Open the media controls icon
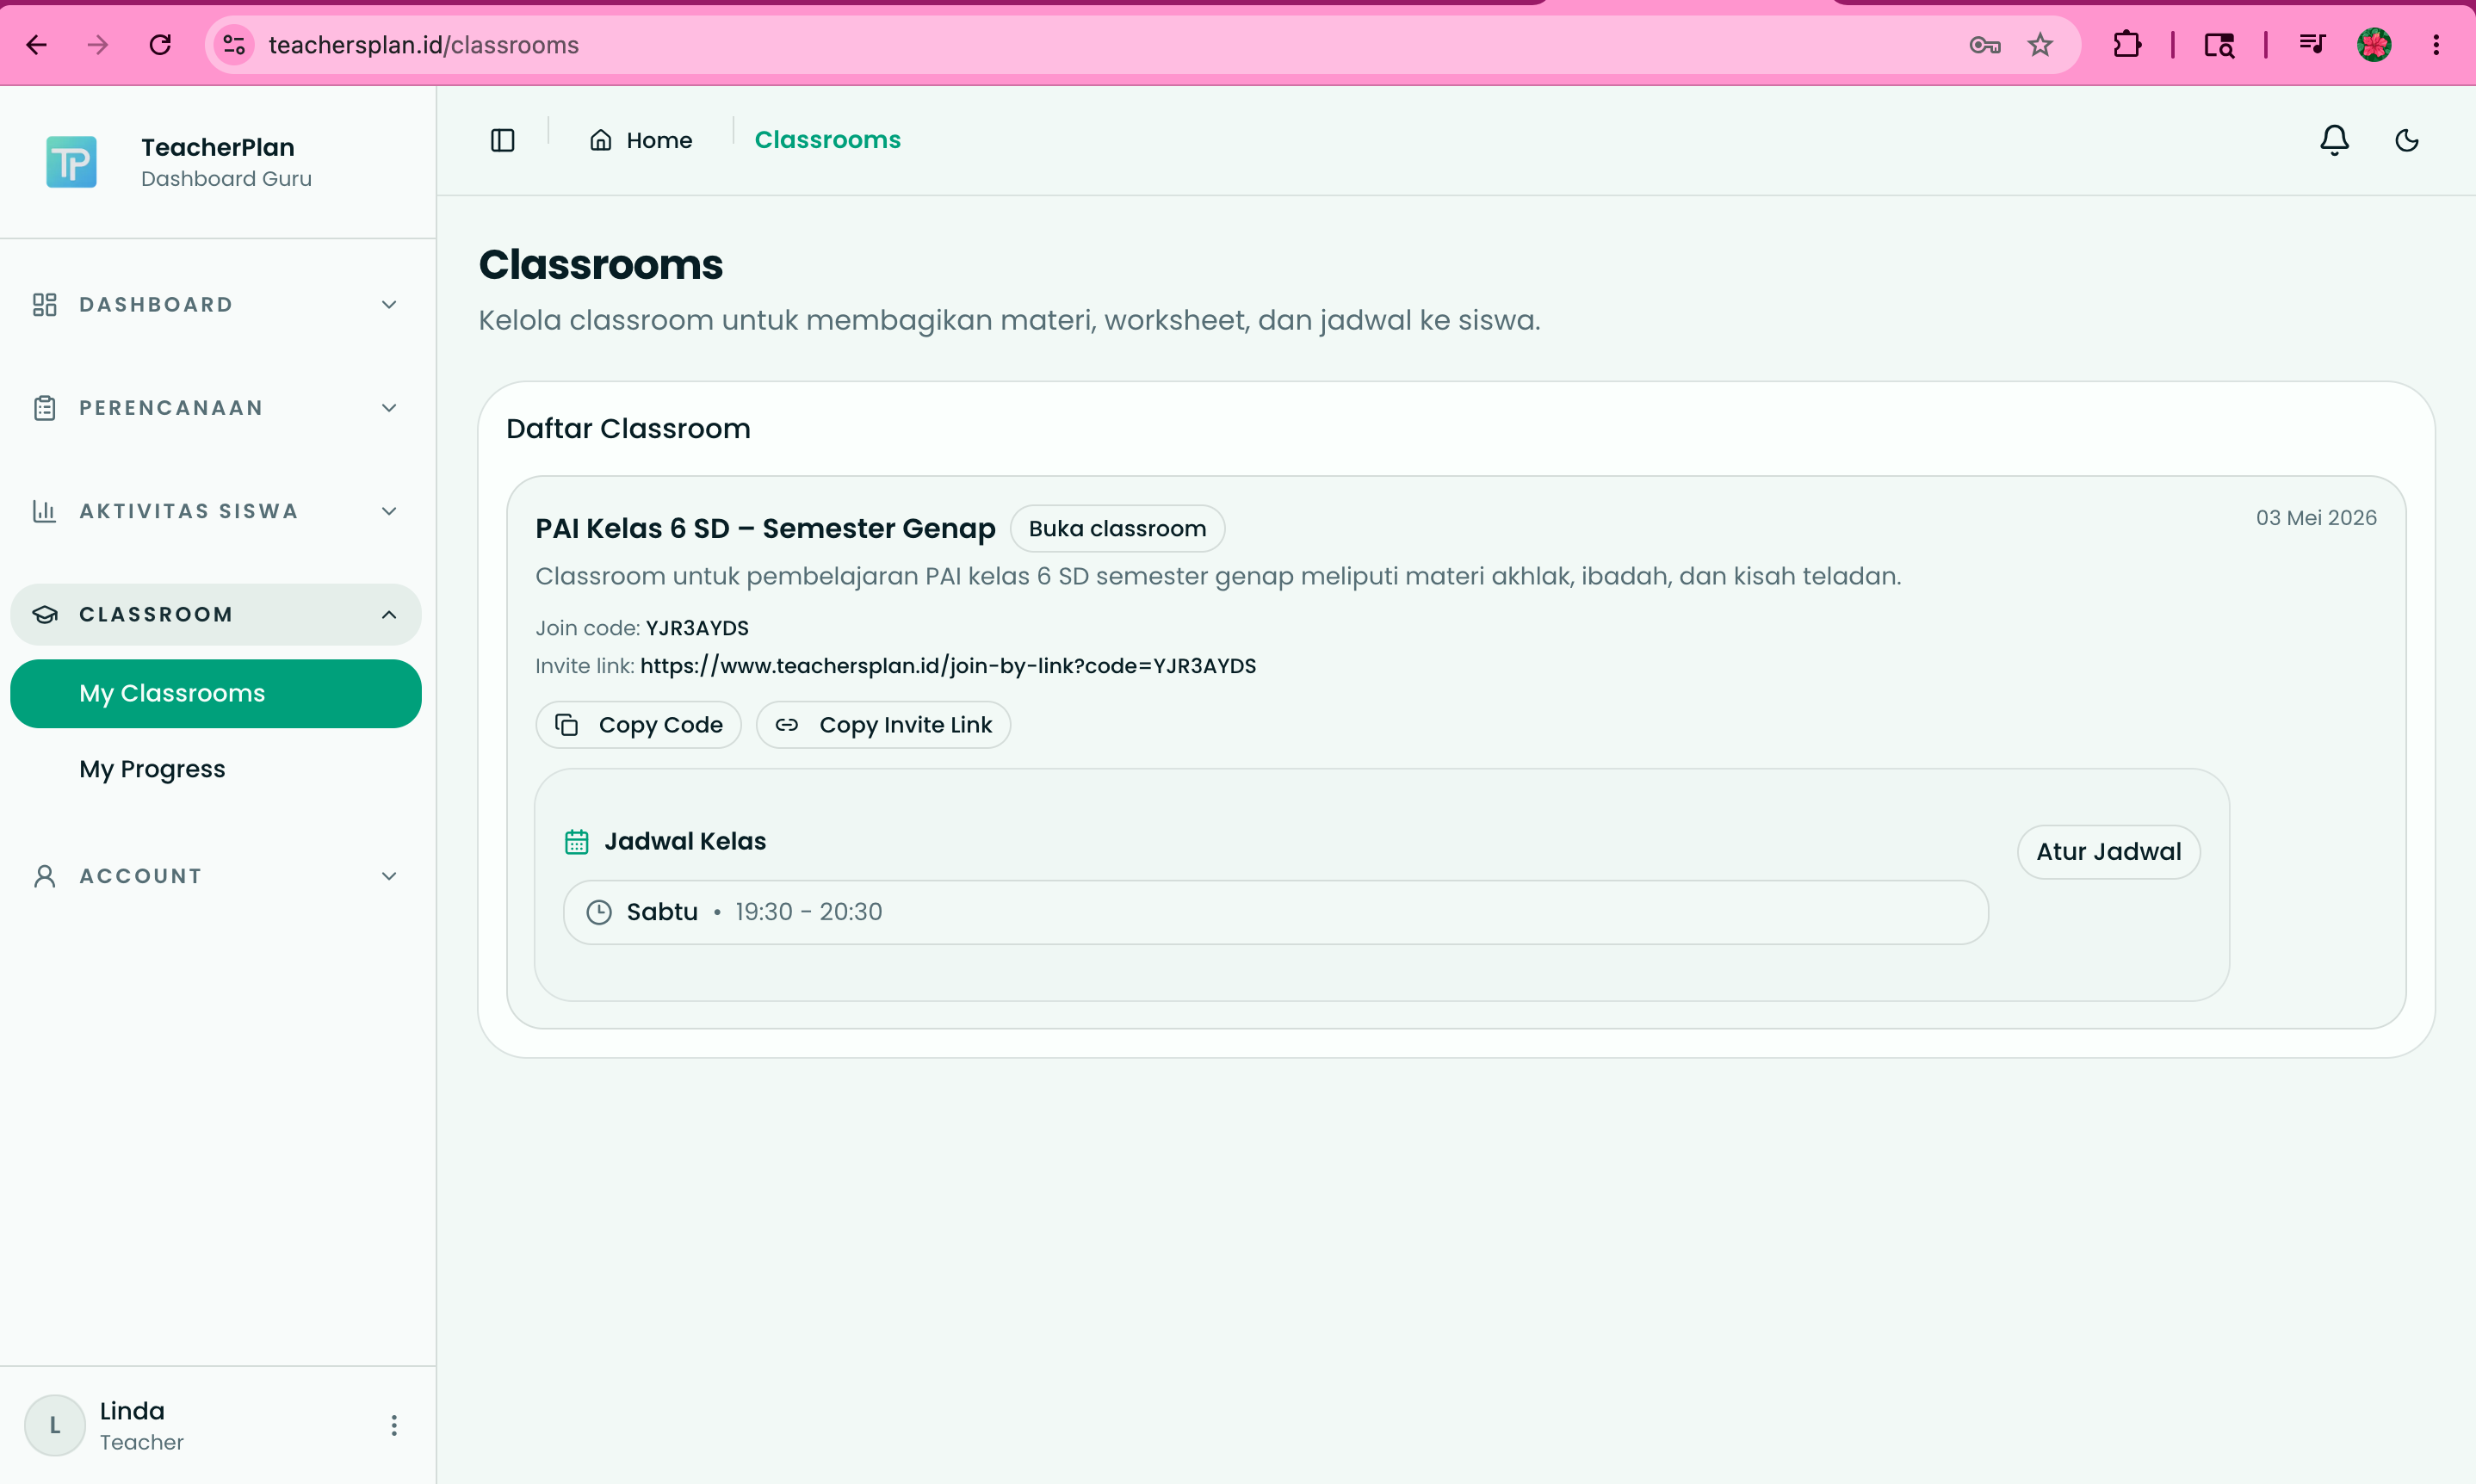2476x1484 pixels. coord(2312,45)
